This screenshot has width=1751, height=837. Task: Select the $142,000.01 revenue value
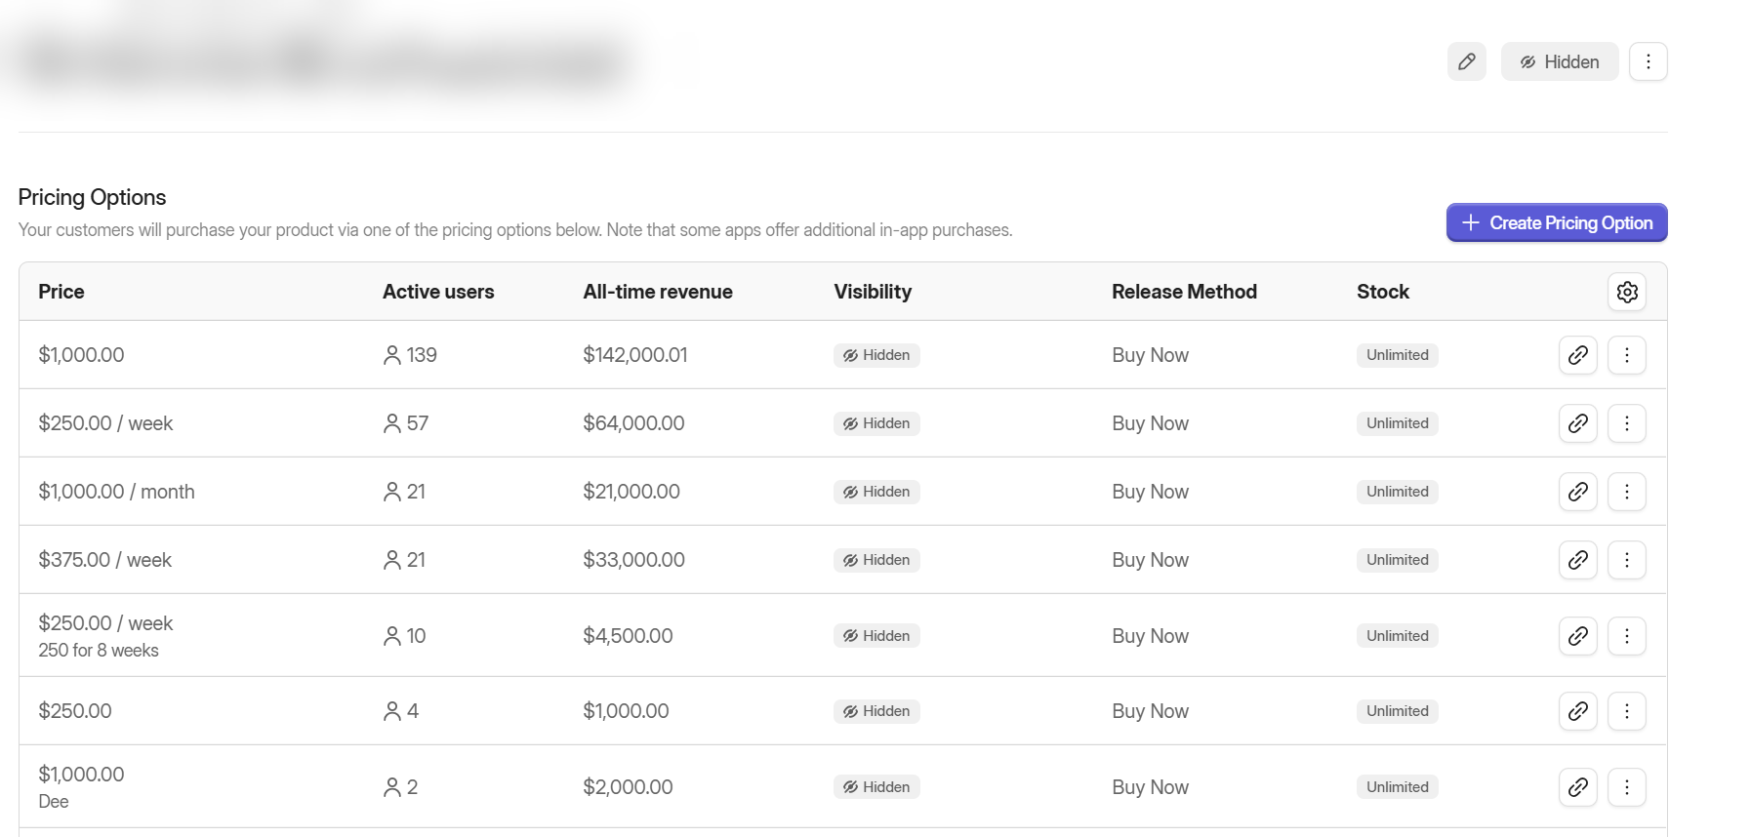[x=635, y=355]
